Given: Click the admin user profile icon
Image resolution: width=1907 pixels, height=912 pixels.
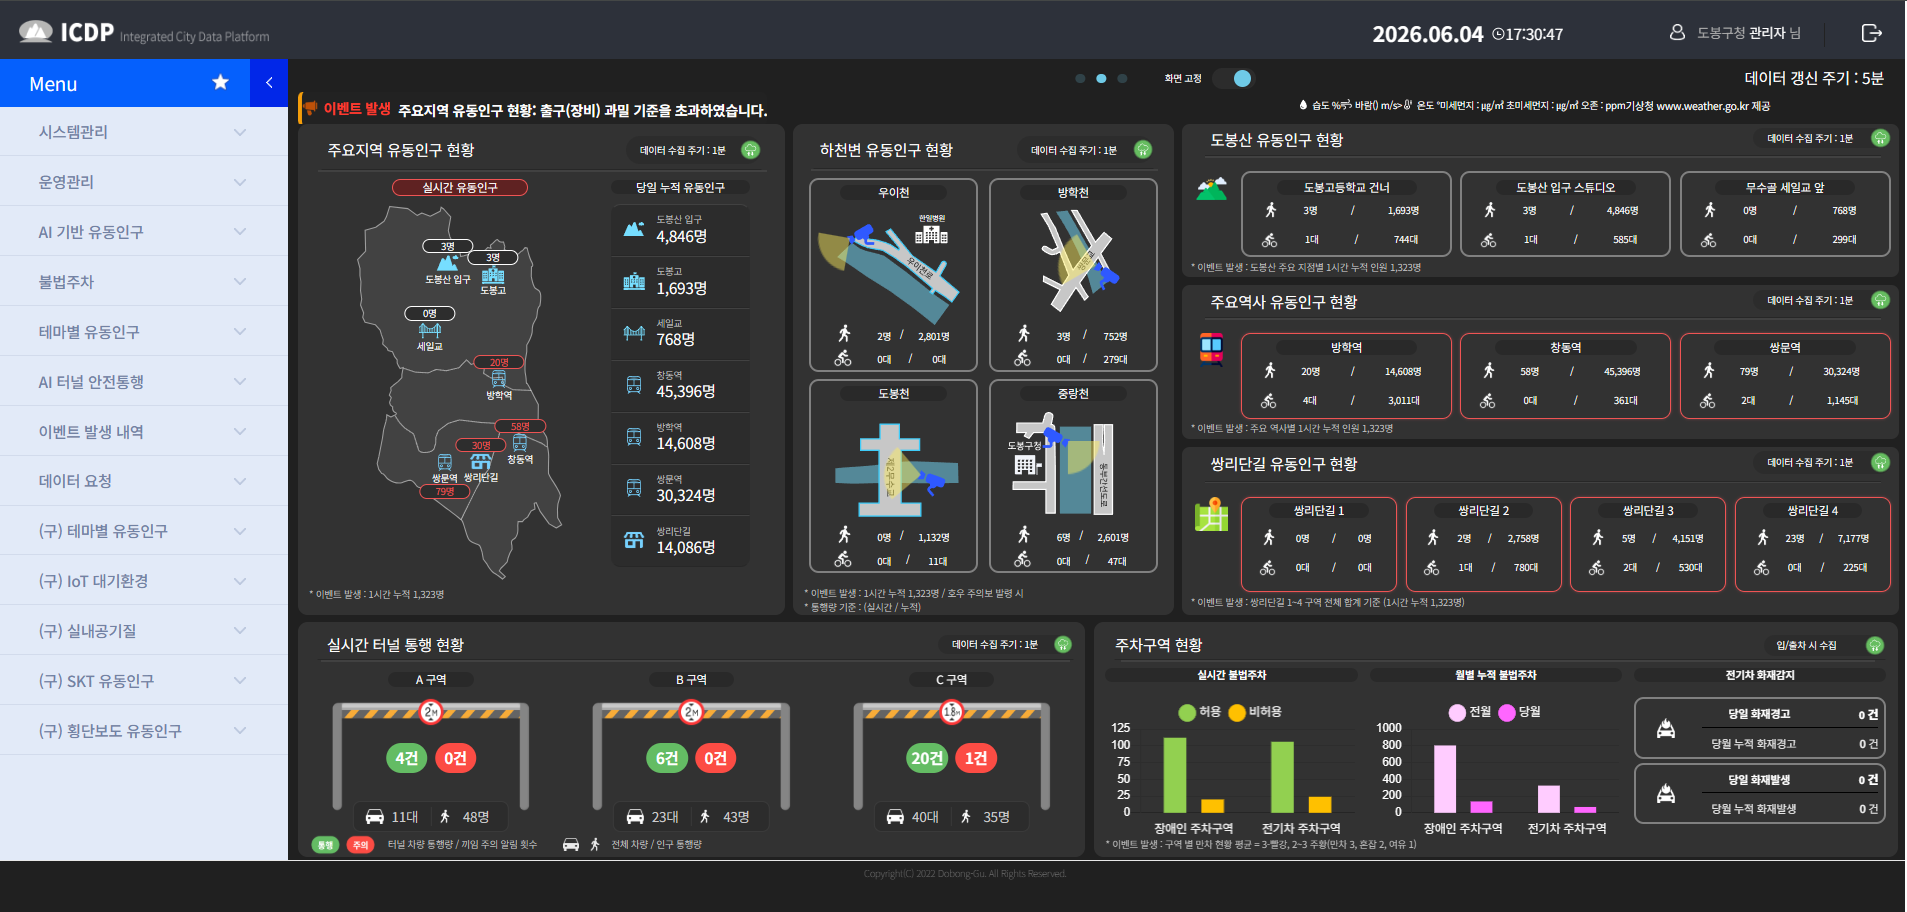Looking at the screenshot, I should (x=1677, y=32).
